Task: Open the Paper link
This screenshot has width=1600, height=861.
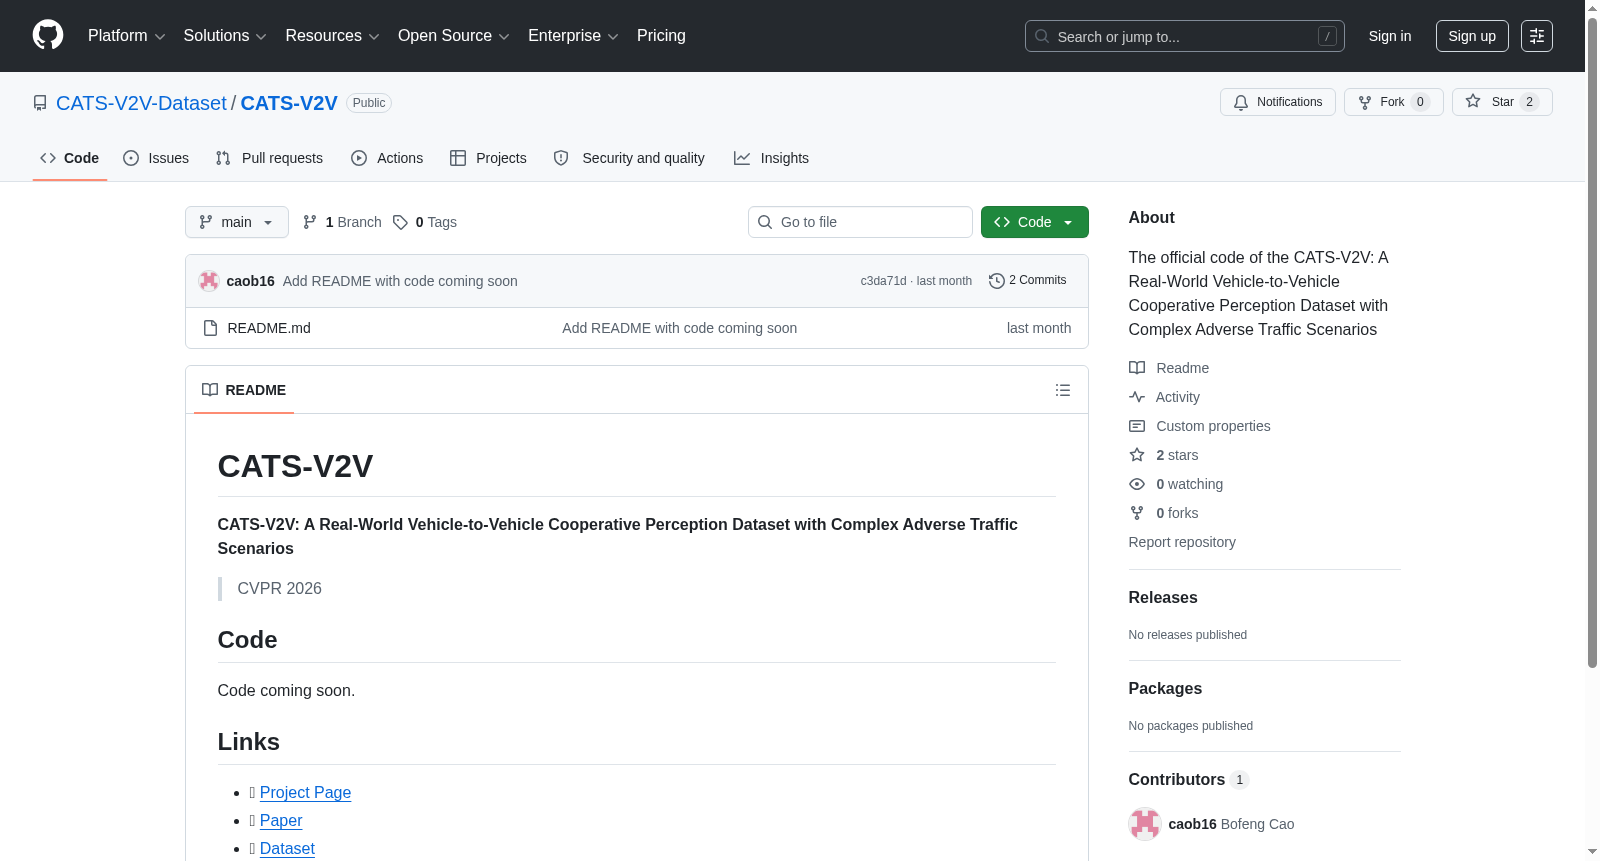Action: pyautogui.click(x=281, y=820)
